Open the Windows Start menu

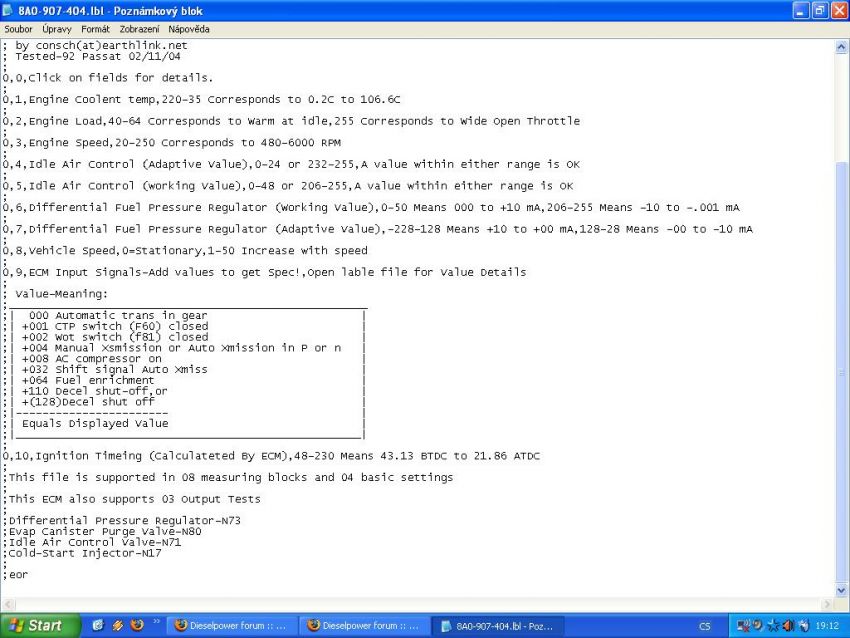[x=37, y=625]
